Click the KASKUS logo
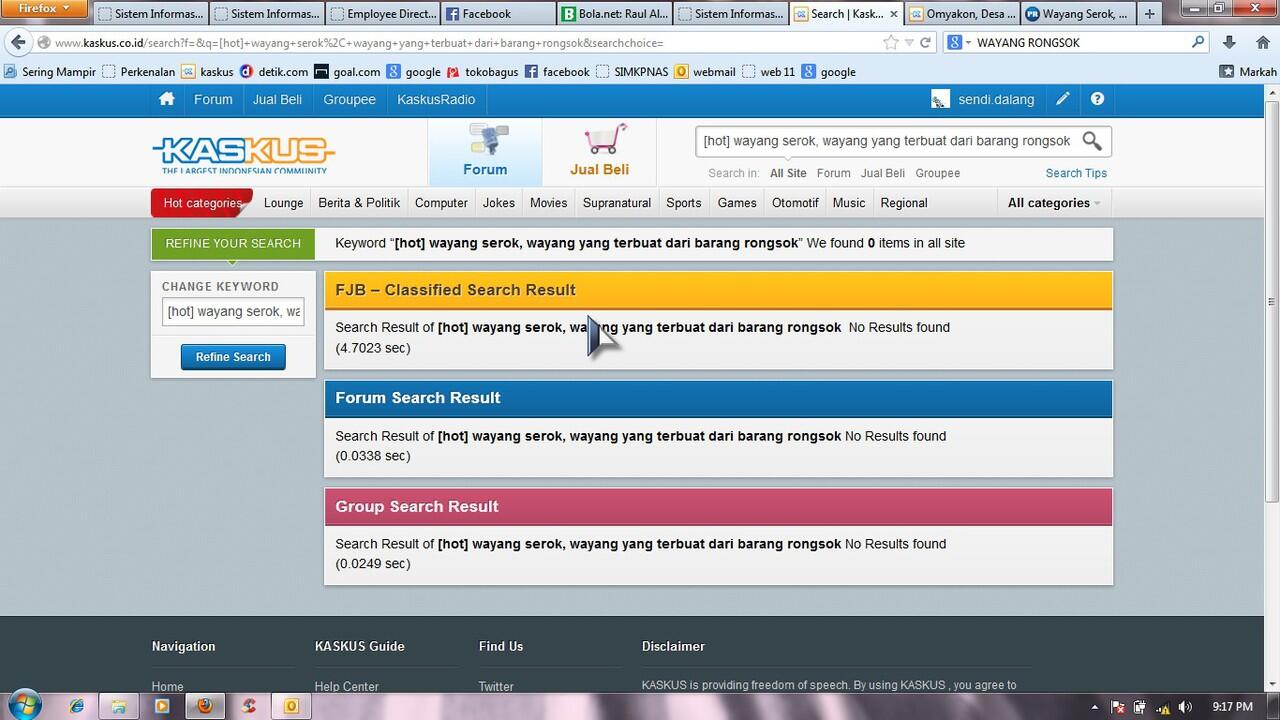 tap(243, 153)
